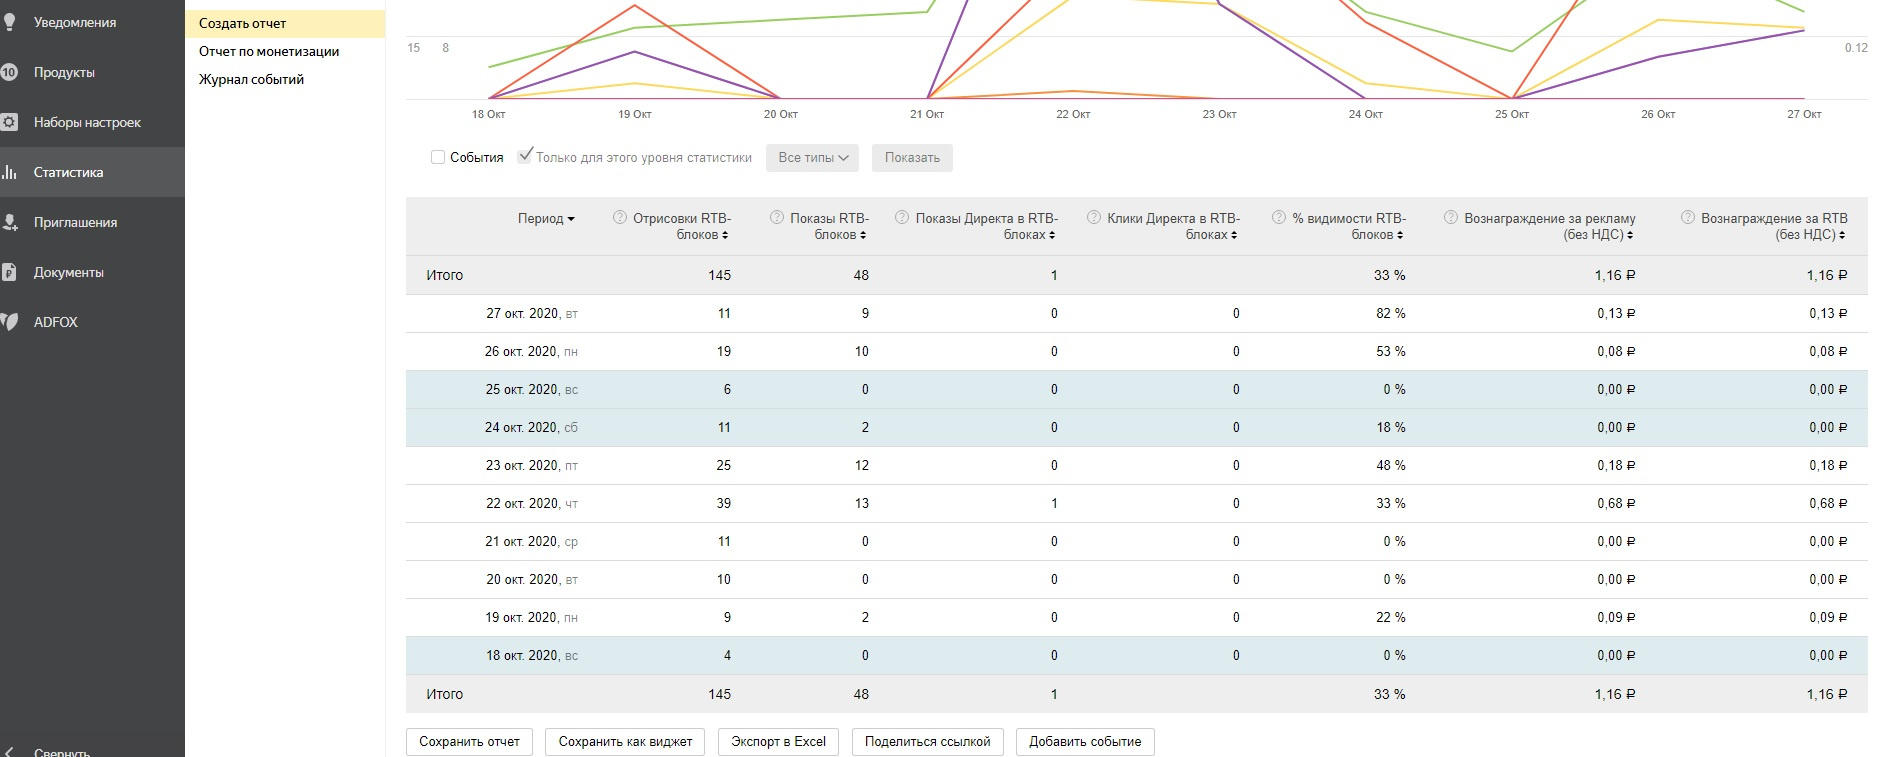Enable the События checkbox

438,157
